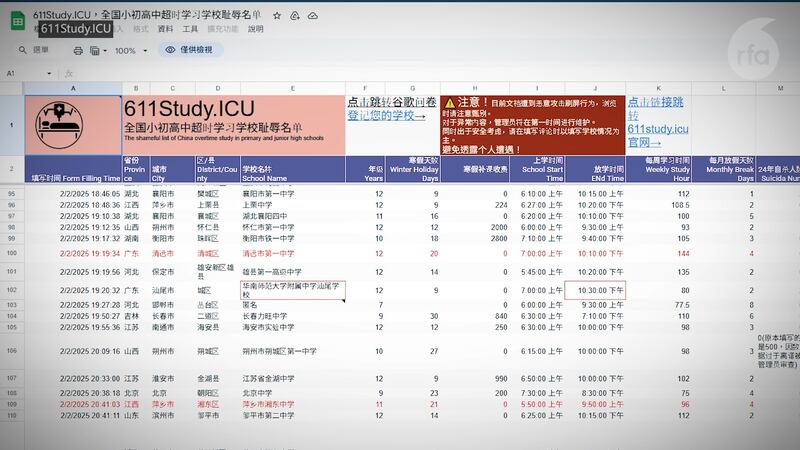Check the cloud document status icon
The width and height of the screenshot is (800, 450).
click(313, 16)
